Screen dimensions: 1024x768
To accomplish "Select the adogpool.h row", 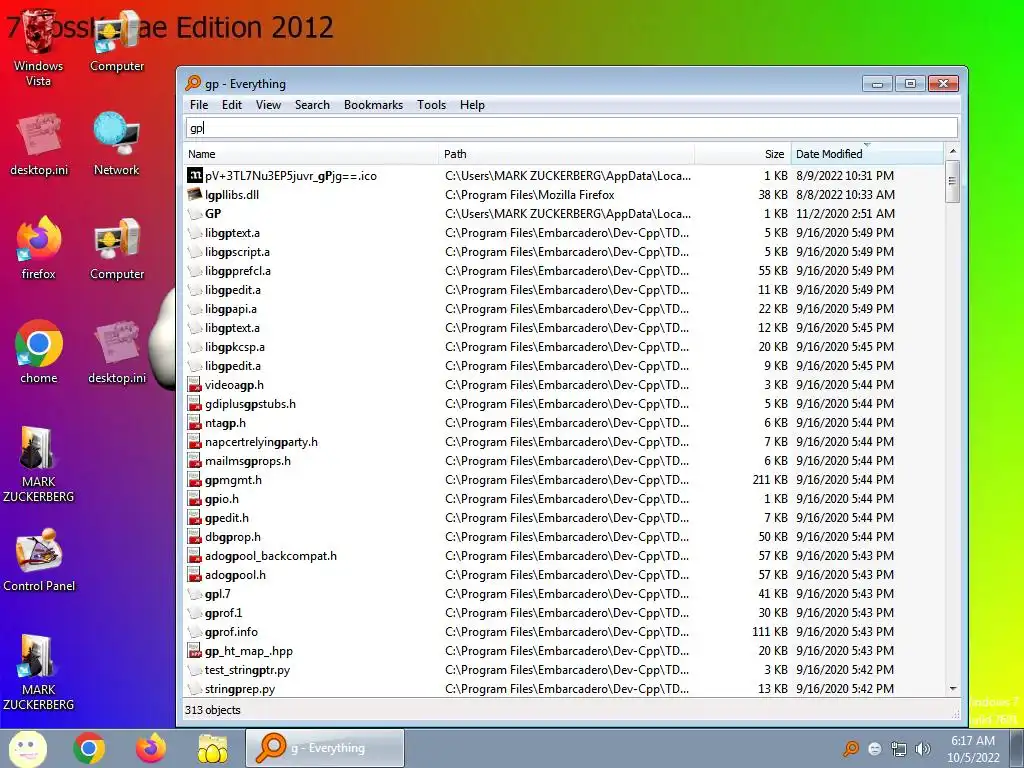I will [x=564, y=575].
